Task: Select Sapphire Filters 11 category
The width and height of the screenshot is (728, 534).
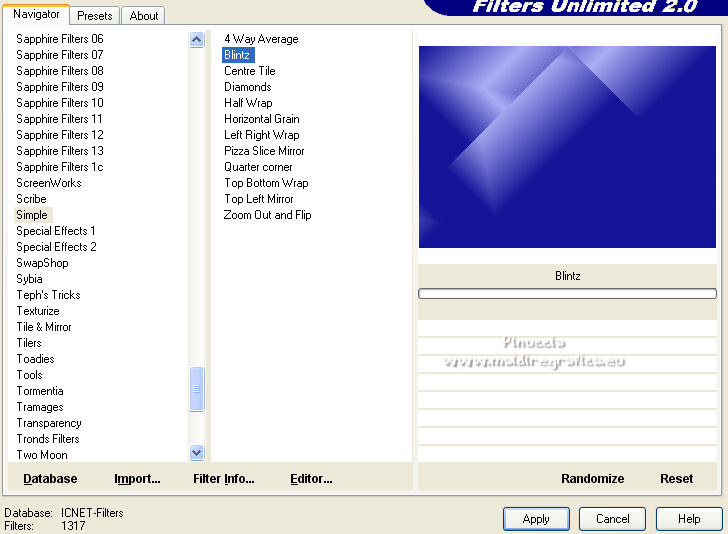Action: (x=59, y=119)
